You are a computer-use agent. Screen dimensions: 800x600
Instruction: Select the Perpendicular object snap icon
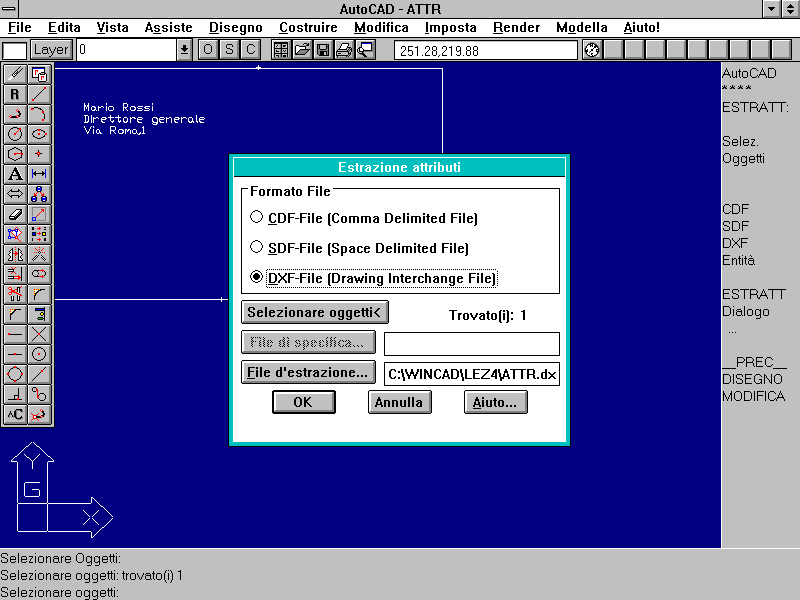(15, 394)
